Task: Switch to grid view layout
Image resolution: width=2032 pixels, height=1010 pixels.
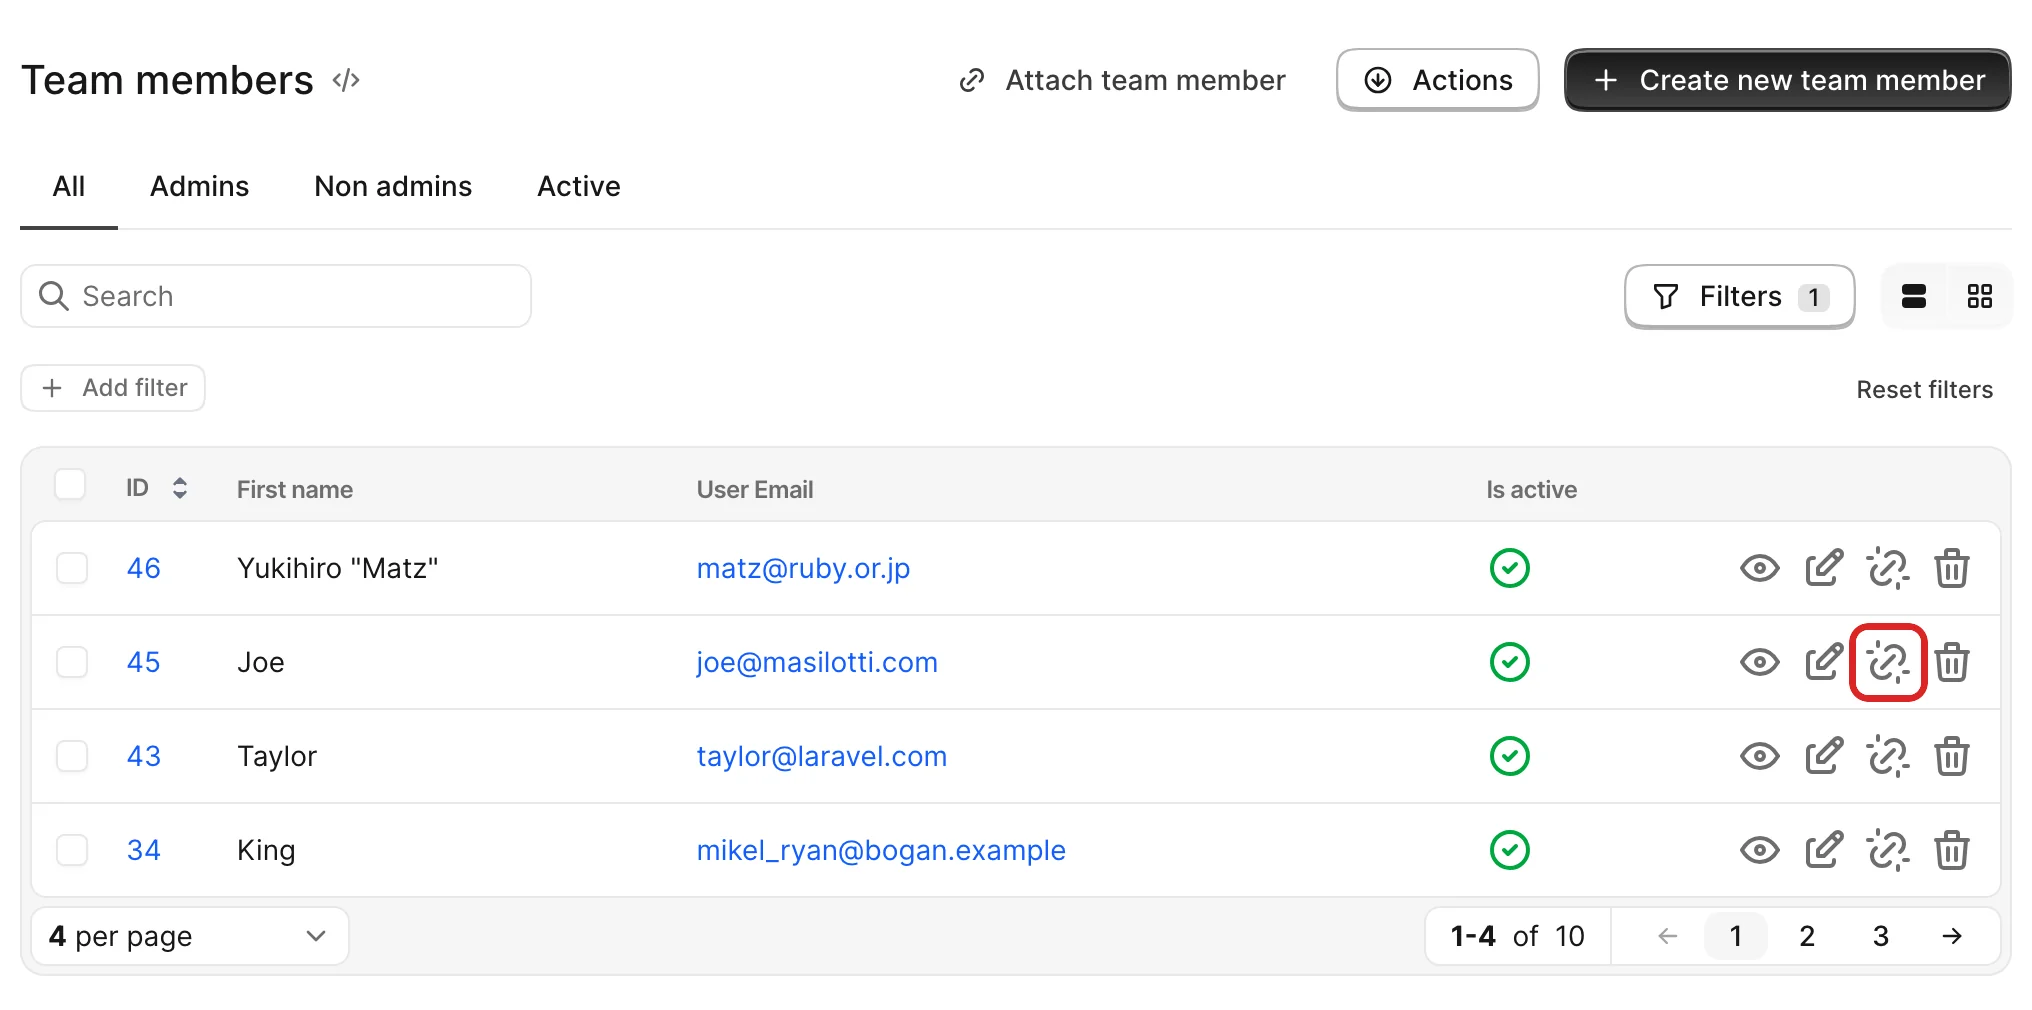Action: [x=1979, y=296]
